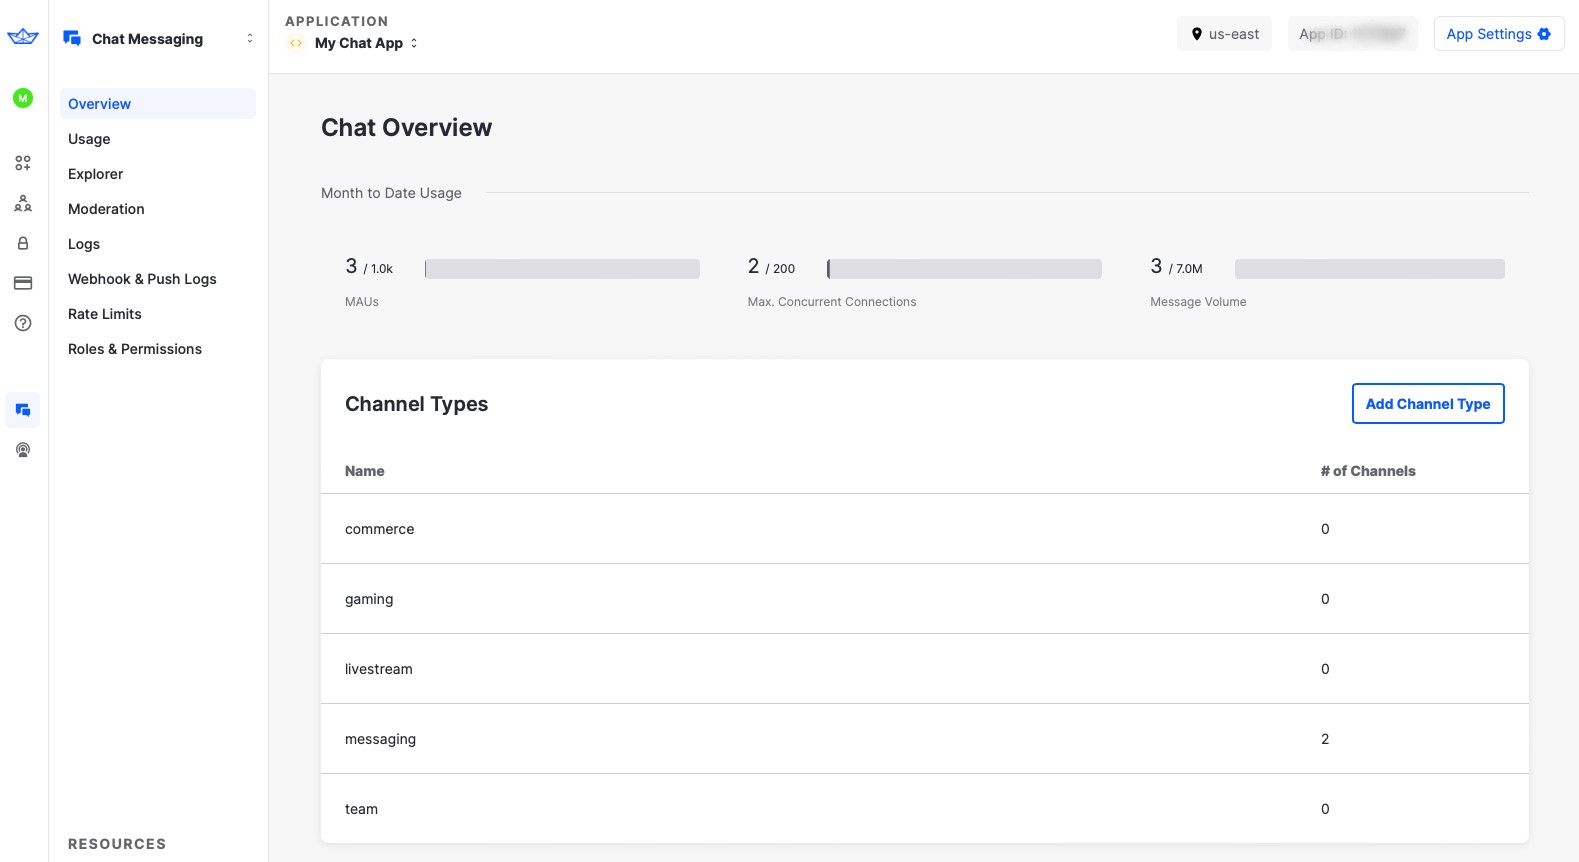Viewport: 1579px width, 862px height.
Task: Click the lock security icon
Action: coord(23,243)
